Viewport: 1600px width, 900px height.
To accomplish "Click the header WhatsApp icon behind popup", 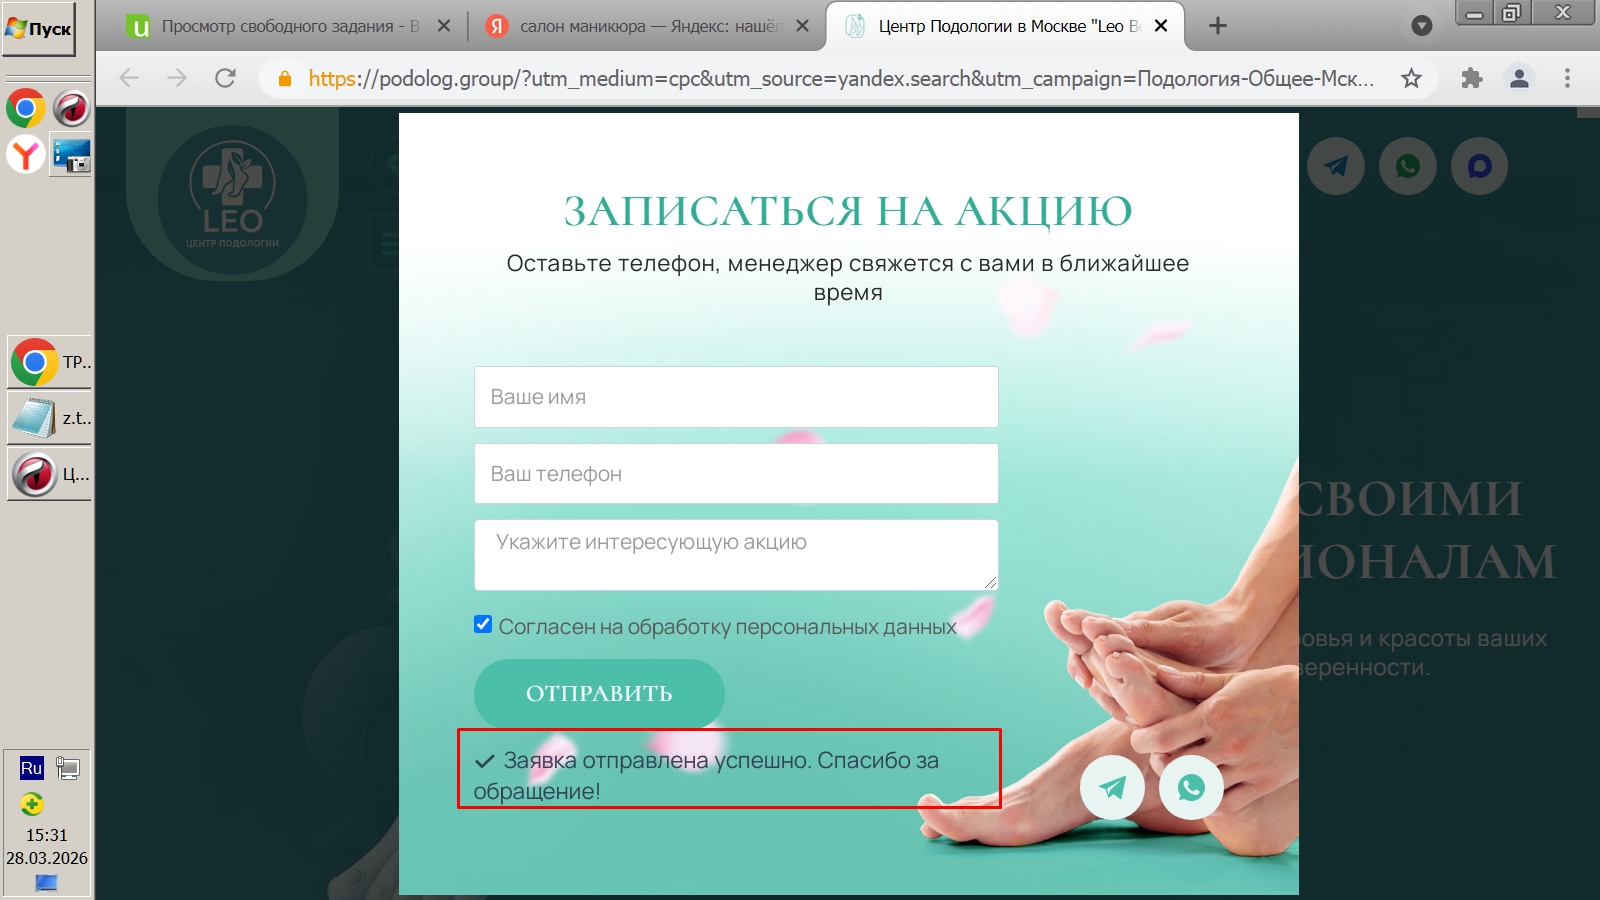I will [x=1408, y=166].
